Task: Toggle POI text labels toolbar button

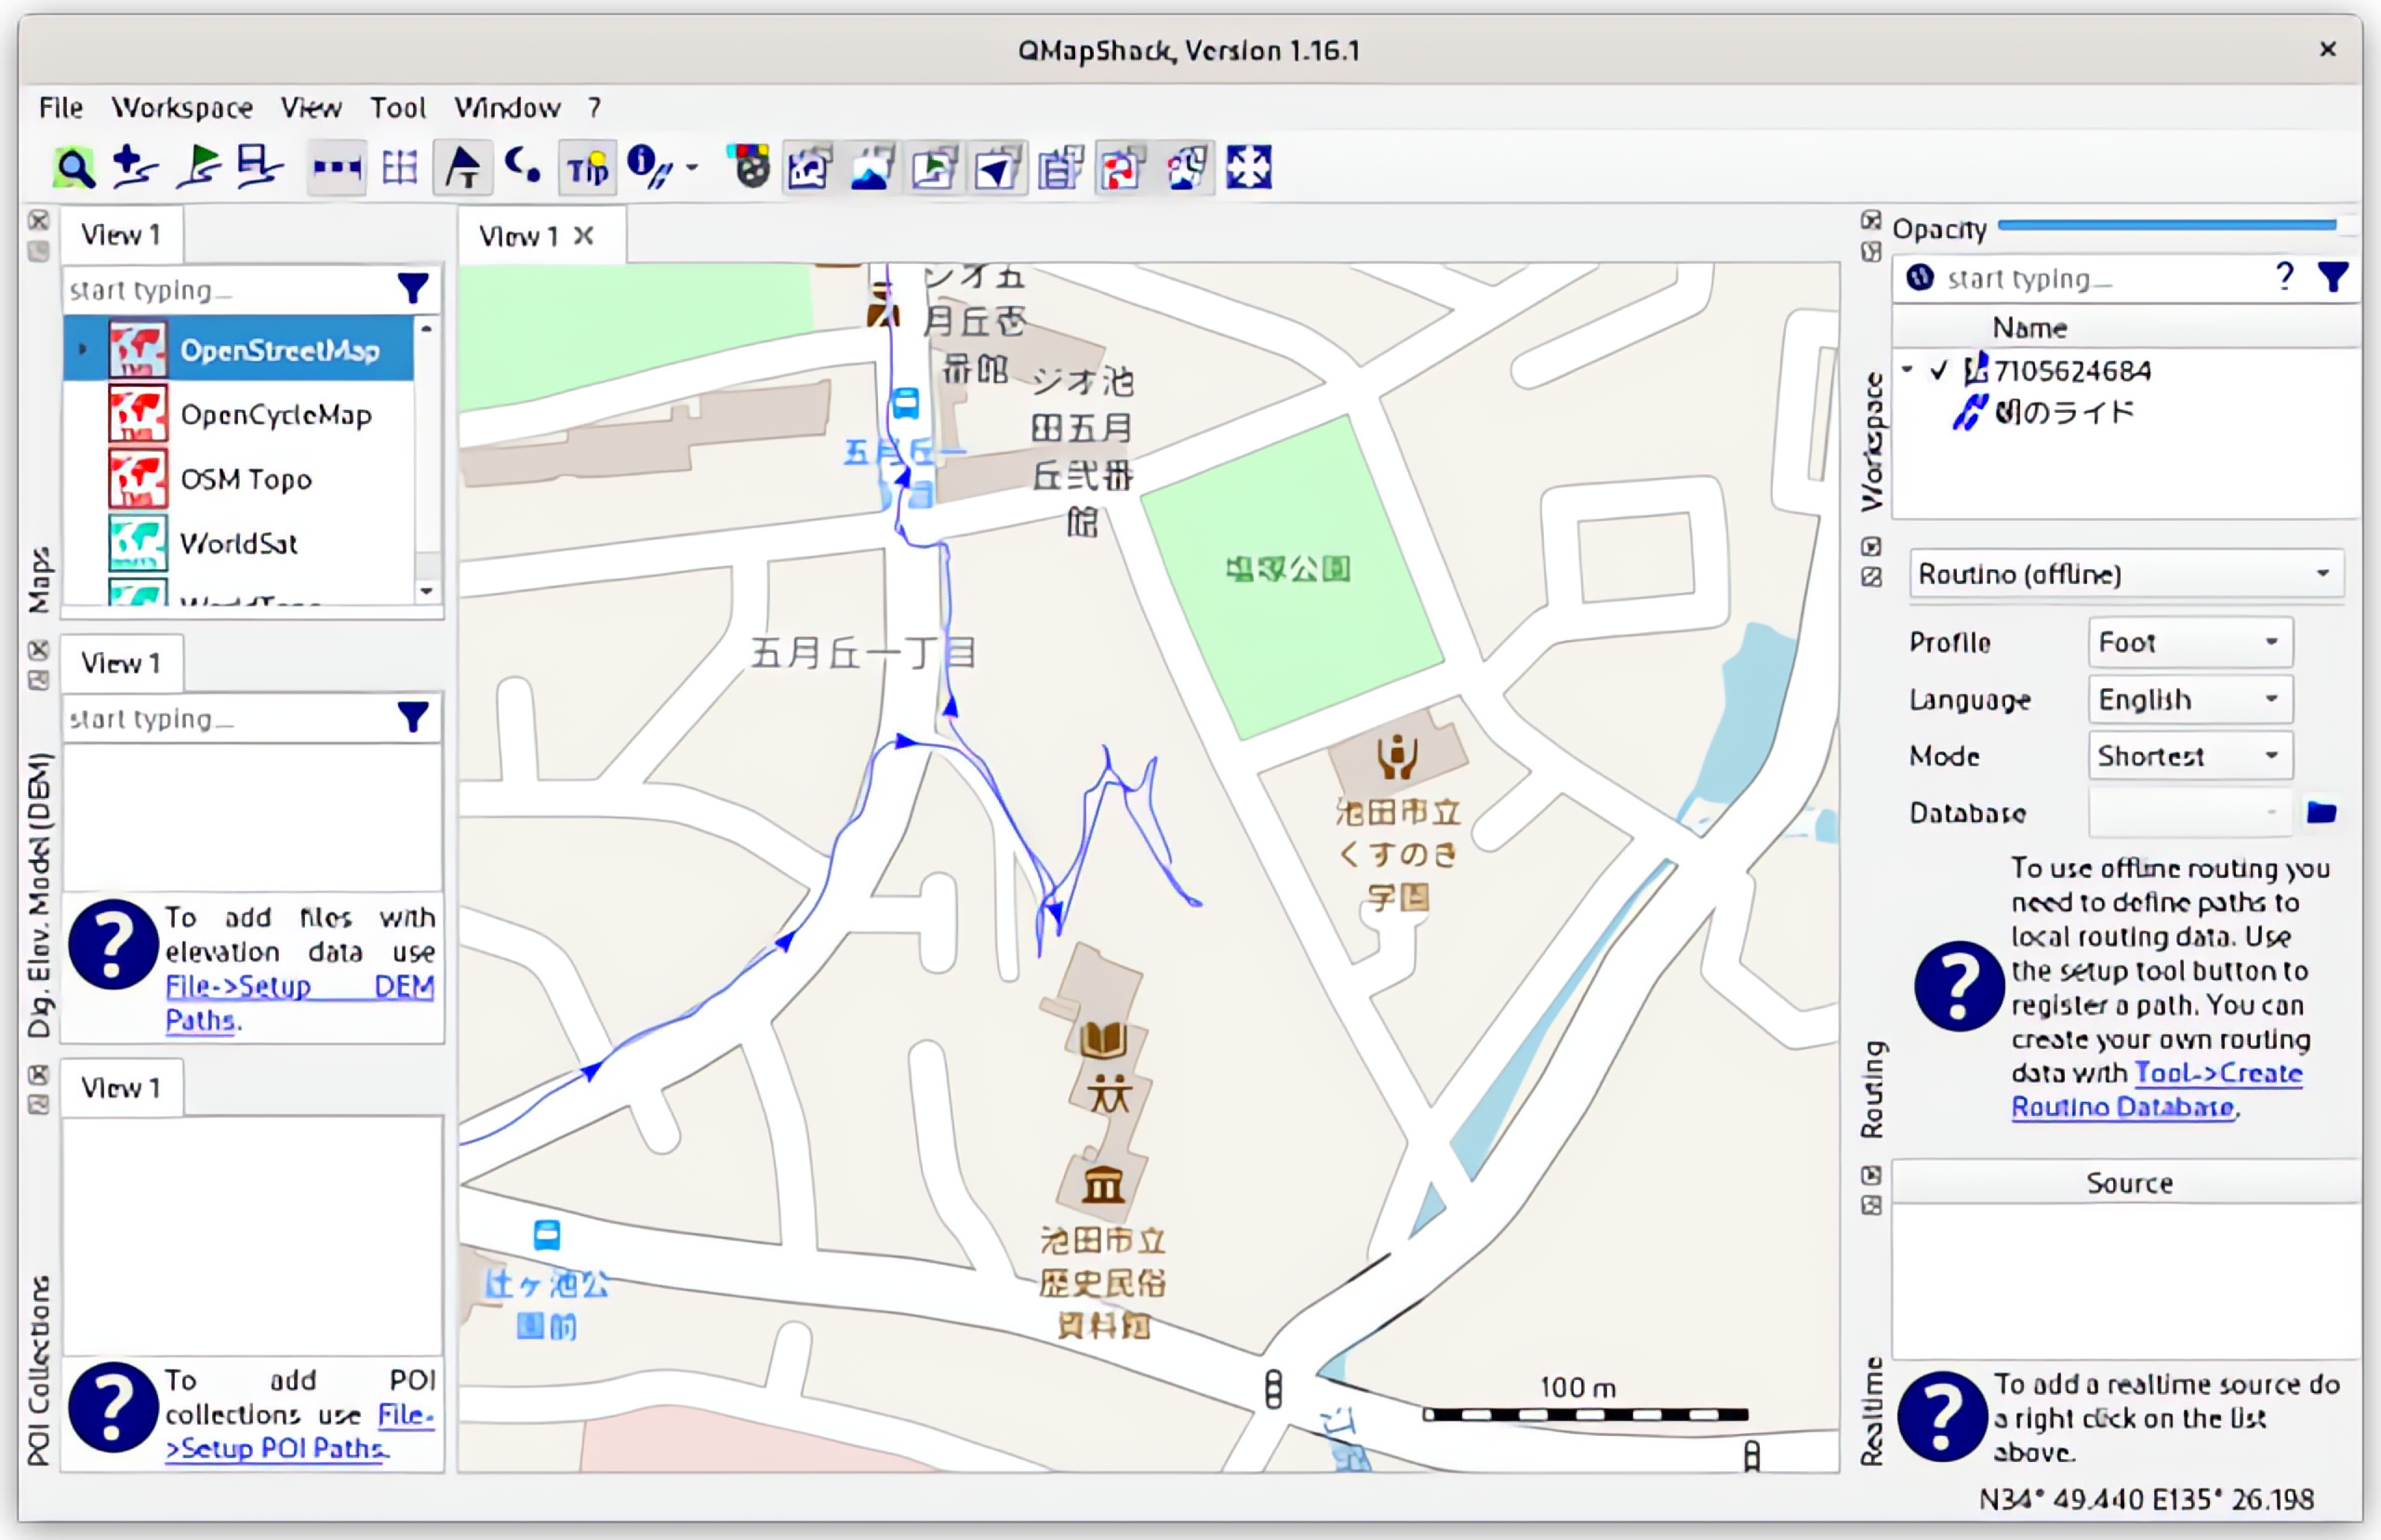Action: tap(462, 167)
